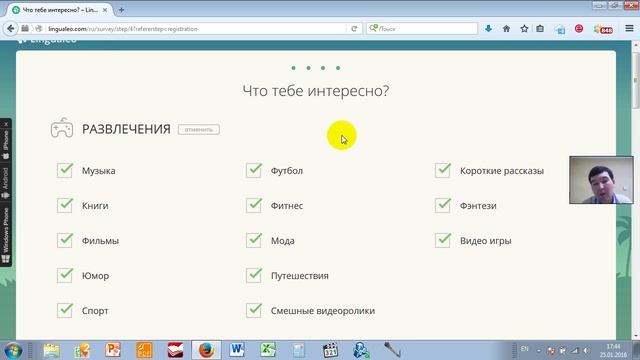Uncheck the Смешные видеоролики checkbox
640x360 pixels.
tap(253, 310)
